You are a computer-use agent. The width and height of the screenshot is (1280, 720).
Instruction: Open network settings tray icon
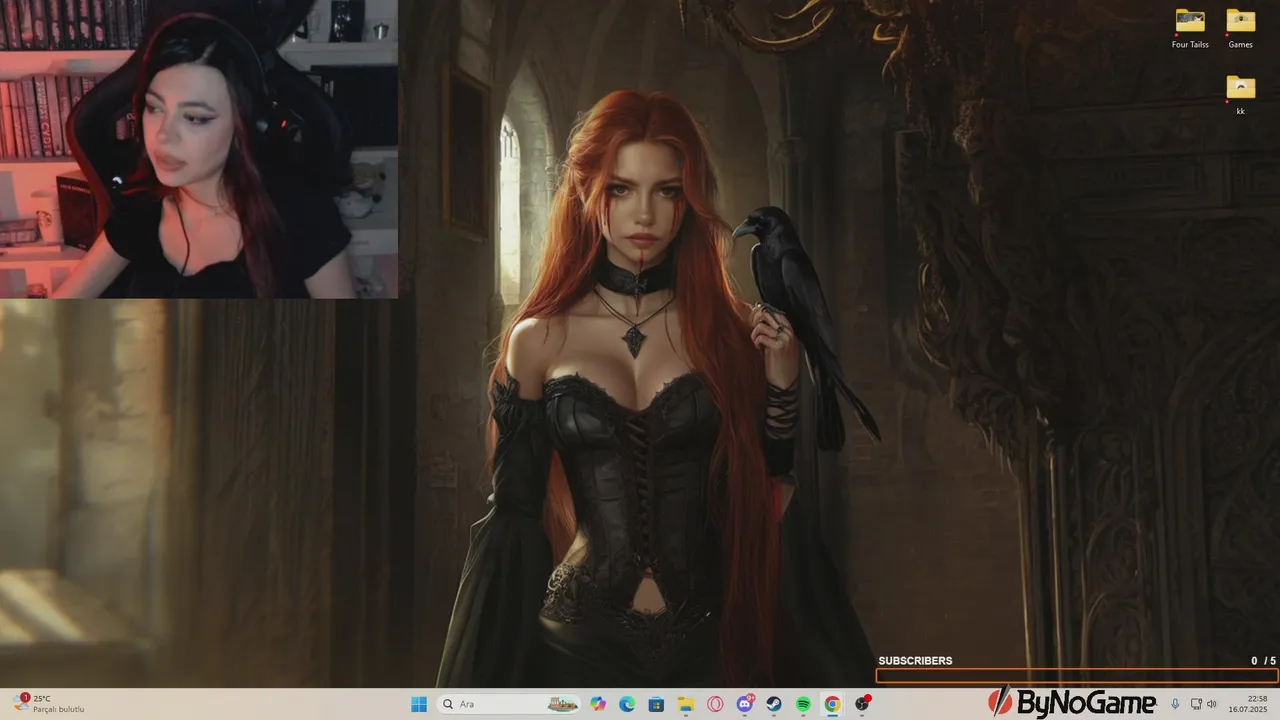click(x=1196, y=704)
